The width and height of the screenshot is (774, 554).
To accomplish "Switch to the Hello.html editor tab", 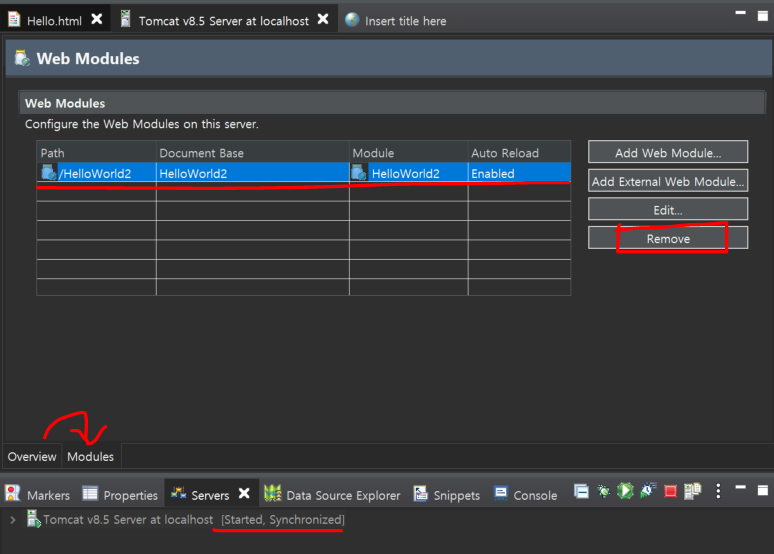I will (x=54, y=21).
